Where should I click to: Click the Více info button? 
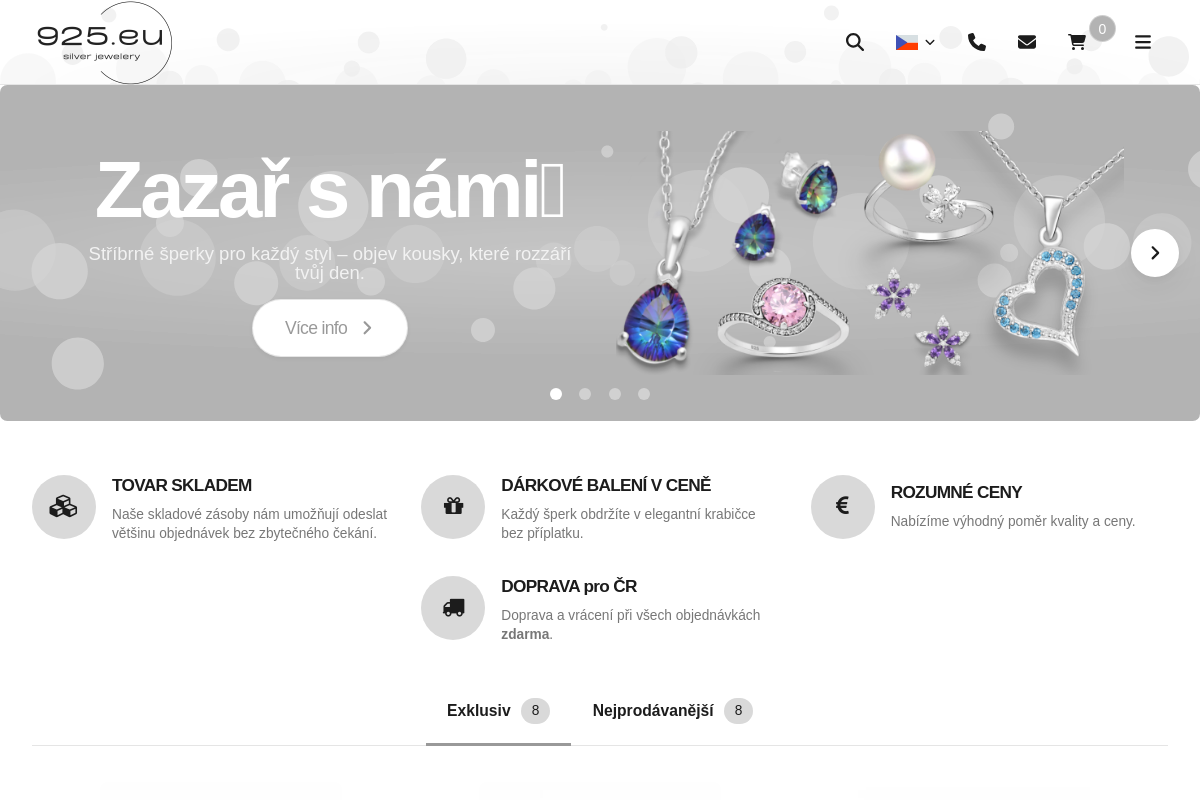coord(330,328)
